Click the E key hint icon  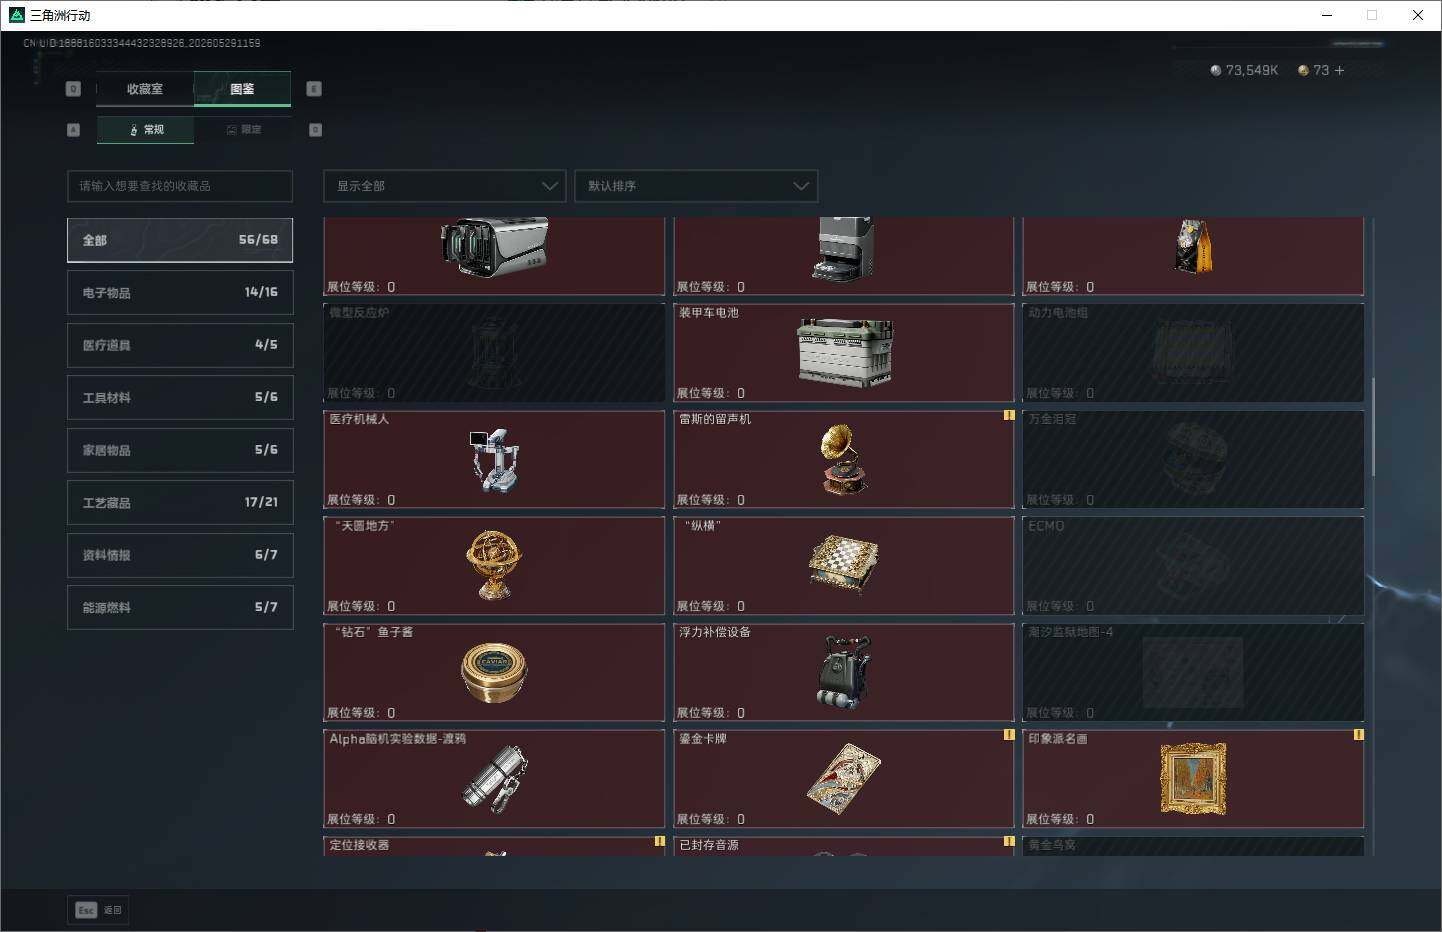point(314,89)
